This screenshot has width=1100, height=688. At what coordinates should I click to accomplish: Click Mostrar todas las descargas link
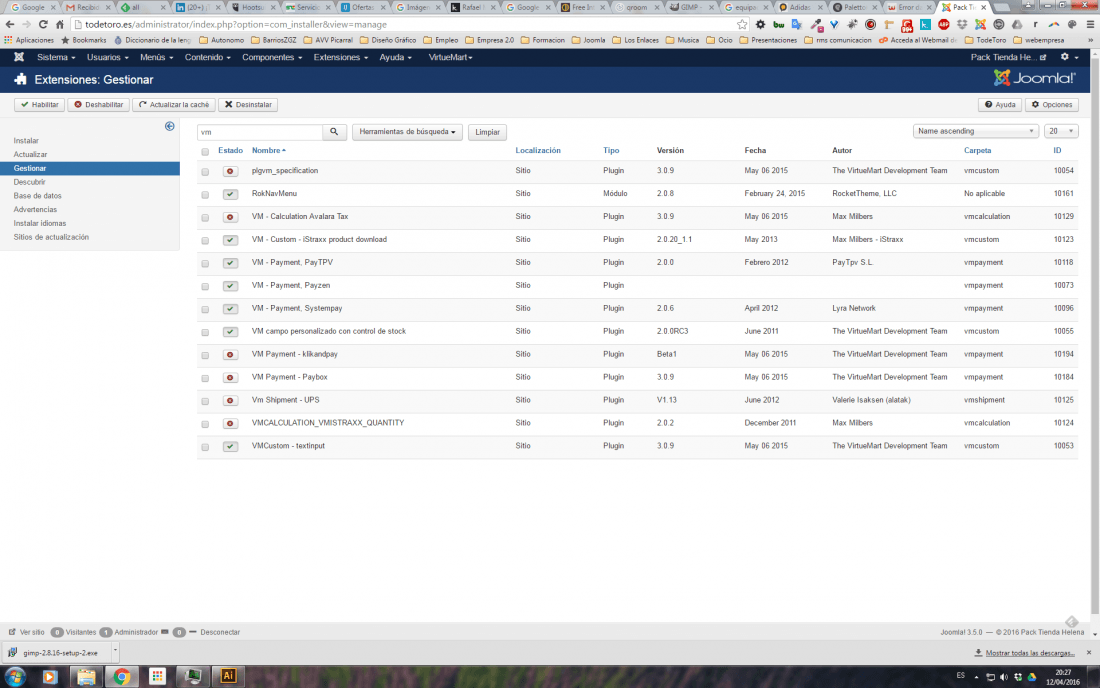pos(1030,653)
